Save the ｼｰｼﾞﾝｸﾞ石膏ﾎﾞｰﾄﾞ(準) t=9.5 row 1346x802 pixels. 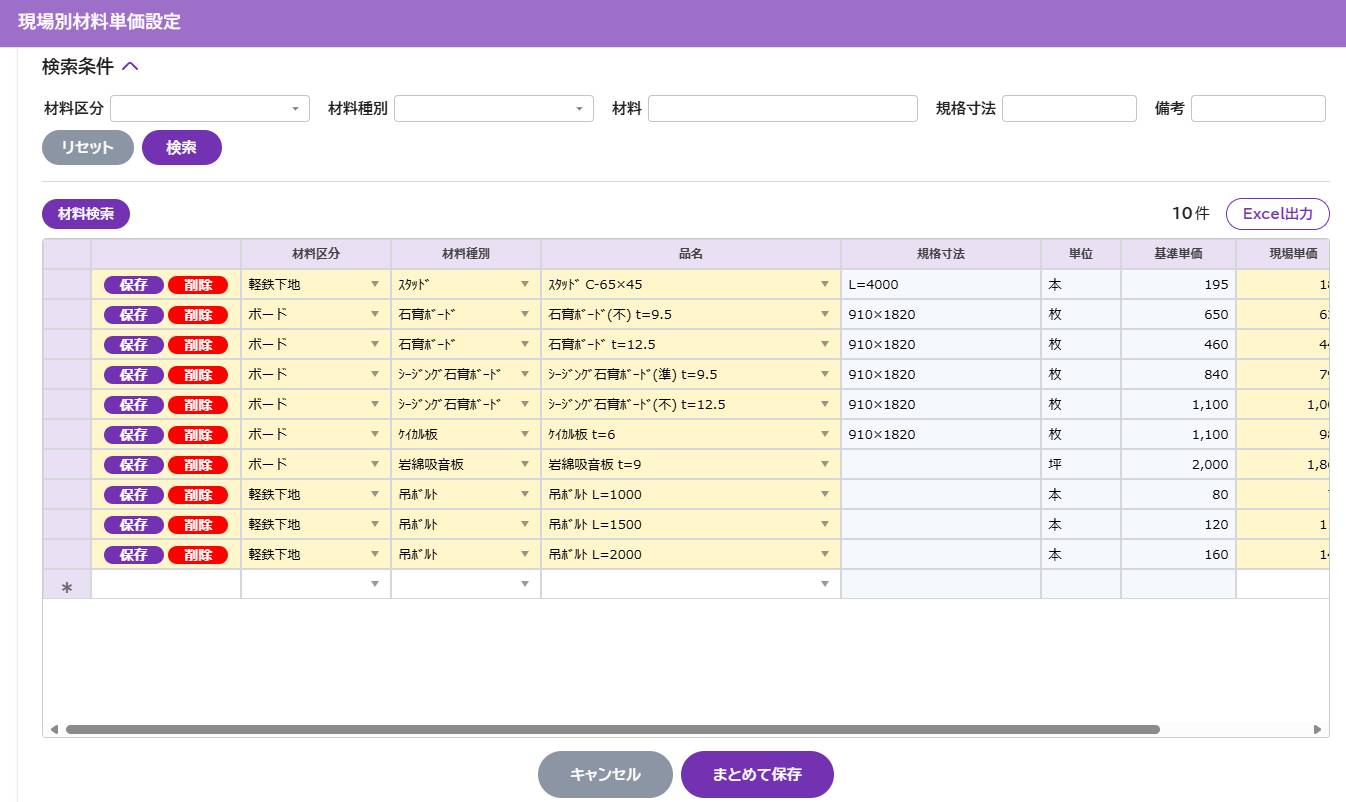point(134,375)
